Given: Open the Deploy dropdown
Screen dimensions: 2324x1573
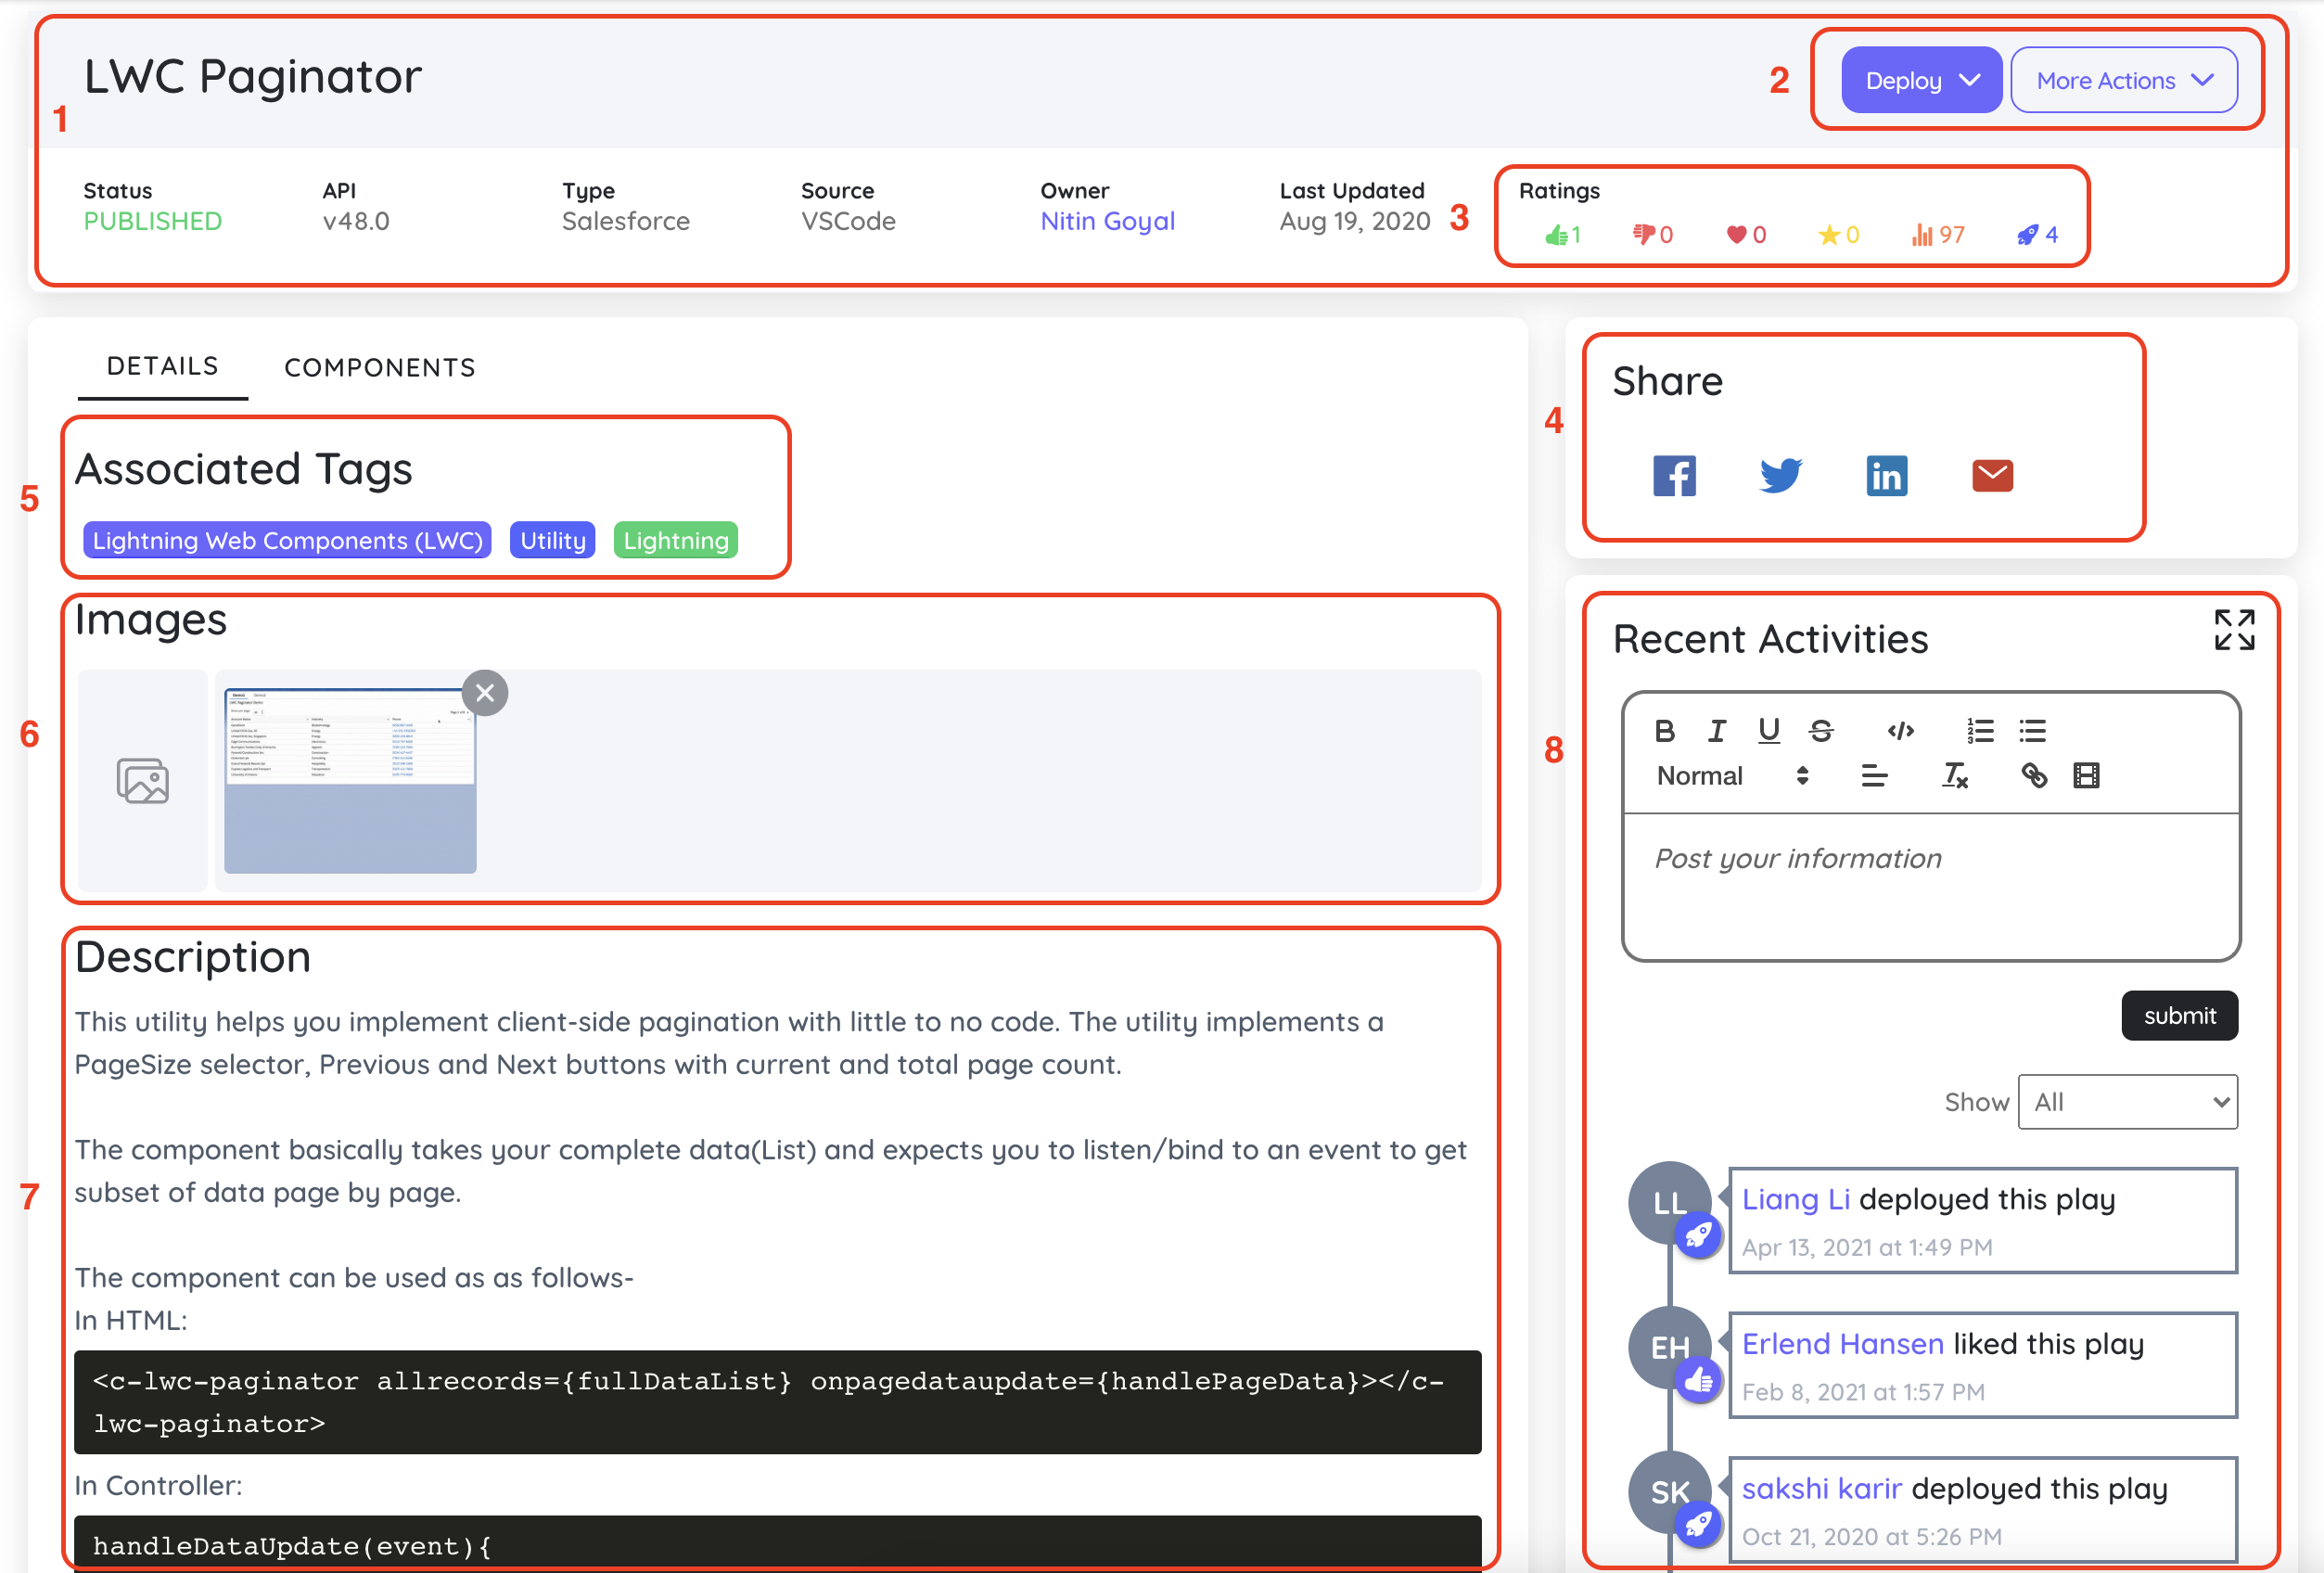Looking at the screenshot, I should click(x=1921, y=80).
